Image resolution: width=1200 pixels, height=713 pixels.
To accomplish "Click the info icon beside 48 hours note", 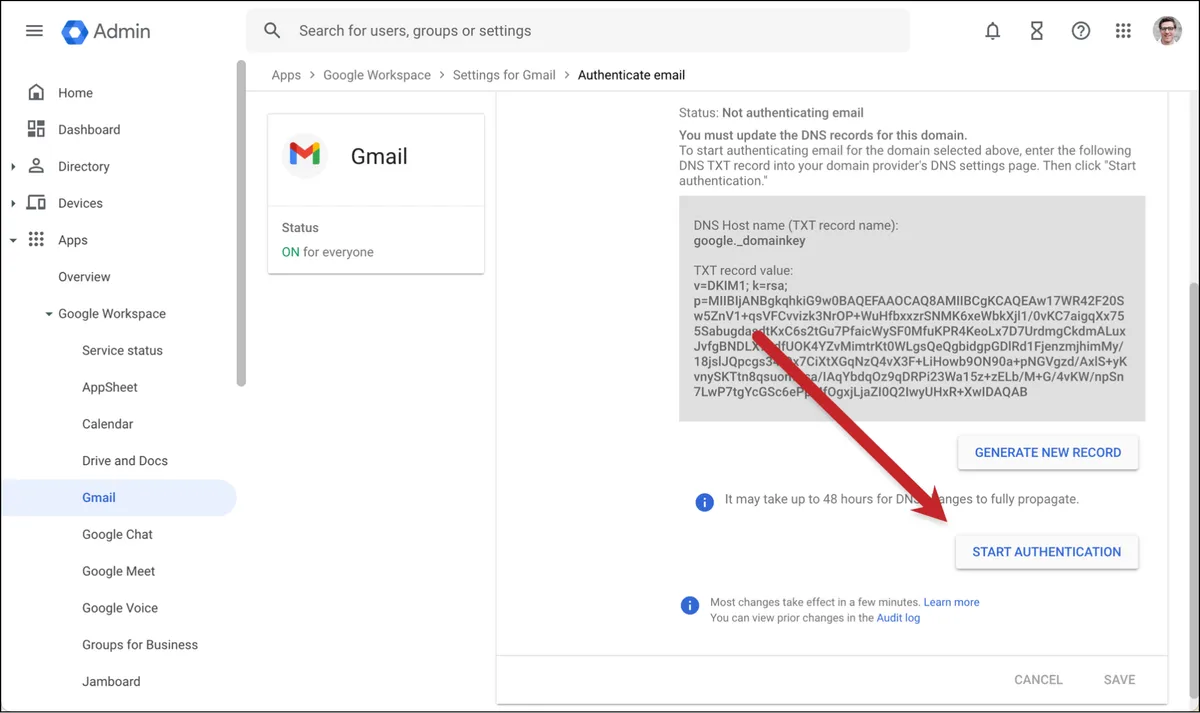I will [704, 502].
